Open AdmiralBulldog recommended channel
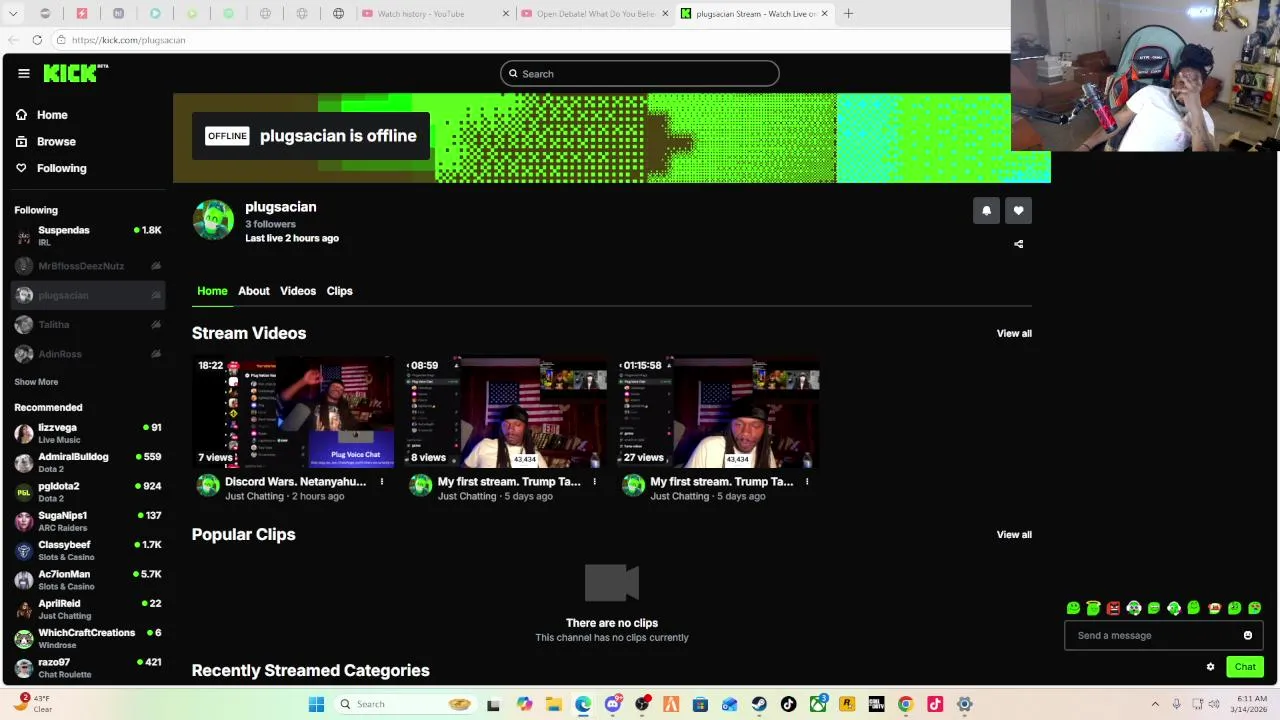Image resolution: width=1280 pixels, height=720 pixels. point(88,463)
